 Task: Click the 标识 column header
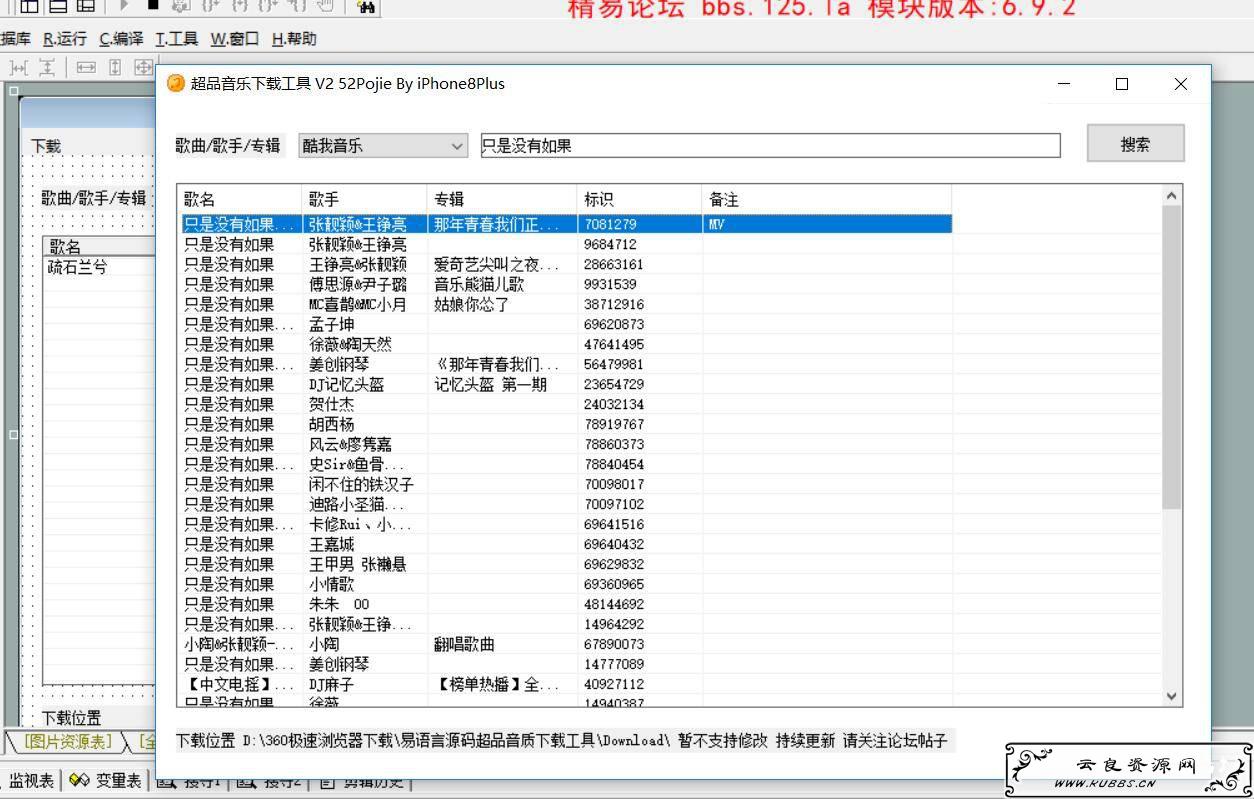click(x=640, y=200)
